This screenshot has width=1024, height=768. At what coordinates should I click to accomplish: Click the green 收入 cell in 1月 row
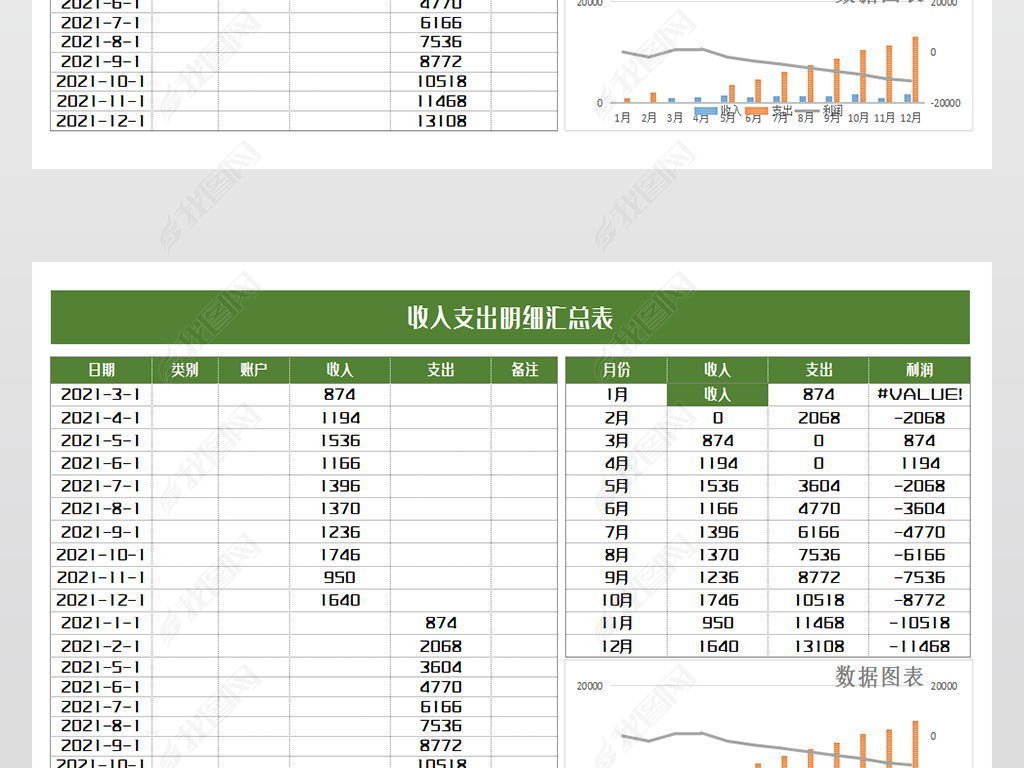[x=717, y=394]
